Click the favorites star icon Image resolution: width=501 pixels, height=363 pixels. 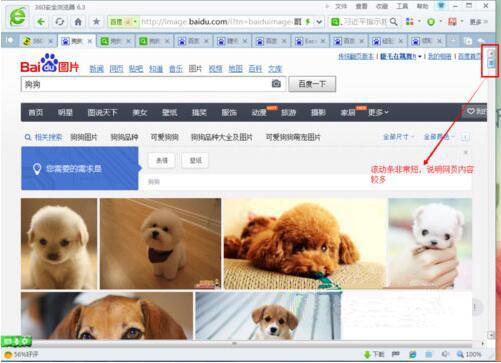96,22
